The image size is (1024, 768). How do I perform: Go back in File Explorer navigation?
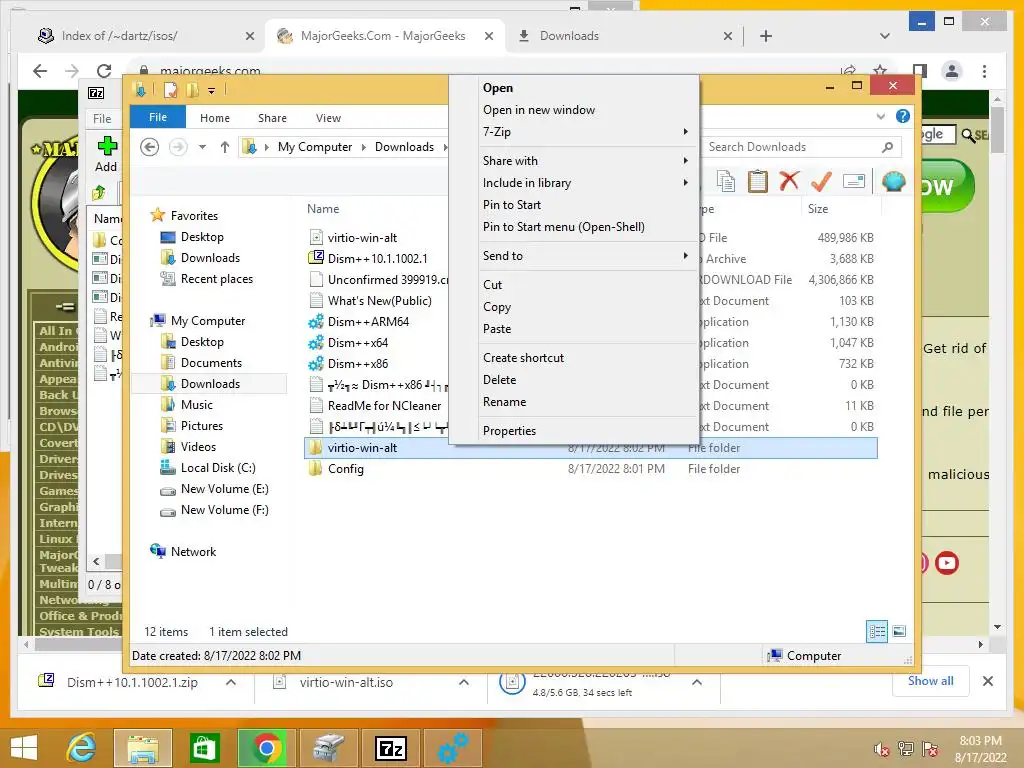150,147
